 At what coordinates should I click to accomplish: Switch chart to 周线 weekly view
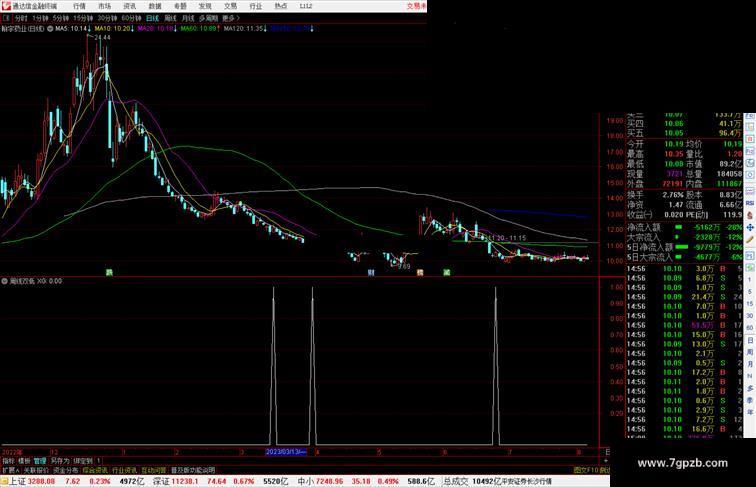tap(170, 18)
